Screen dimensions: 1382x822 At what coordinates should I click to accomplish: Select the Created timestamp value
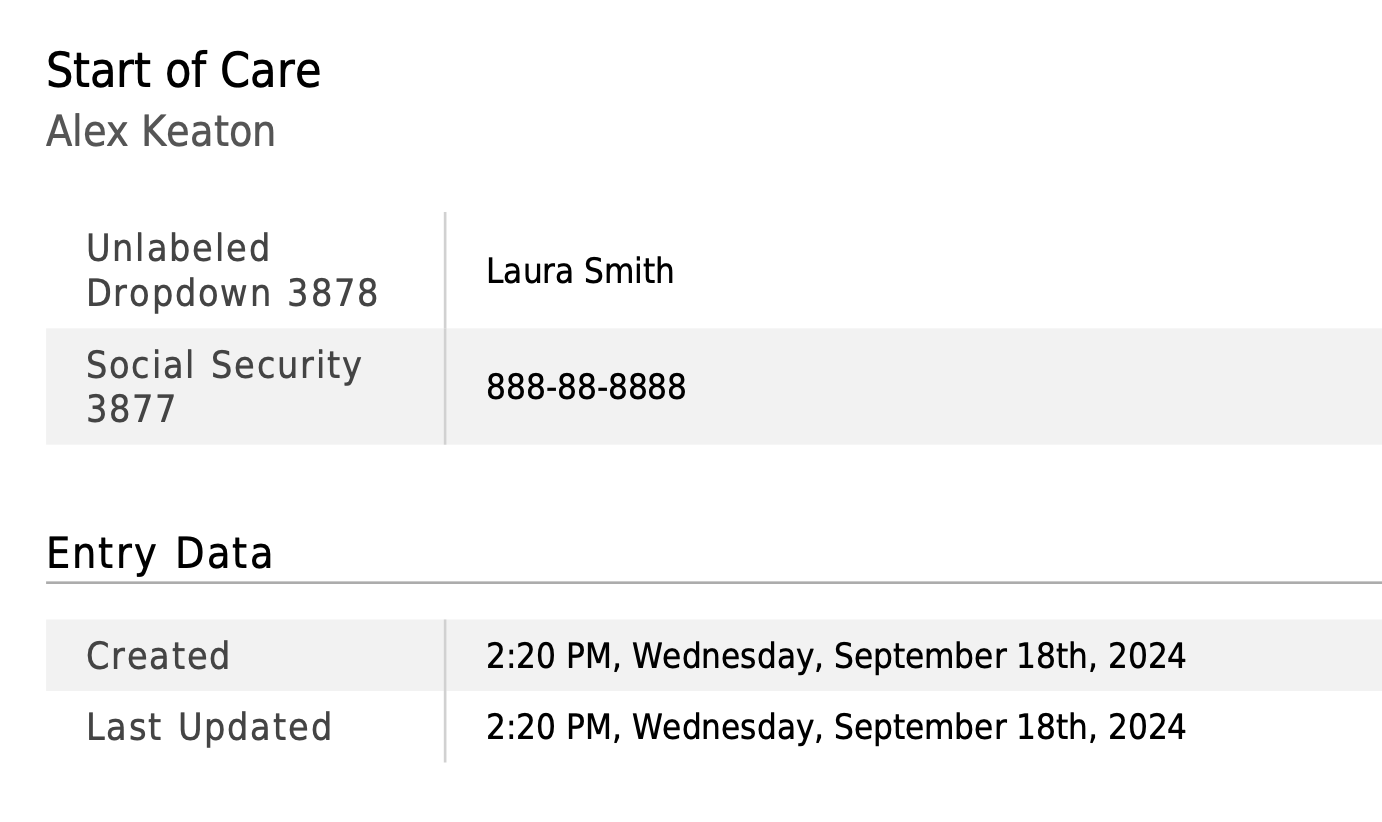(836, 656)
